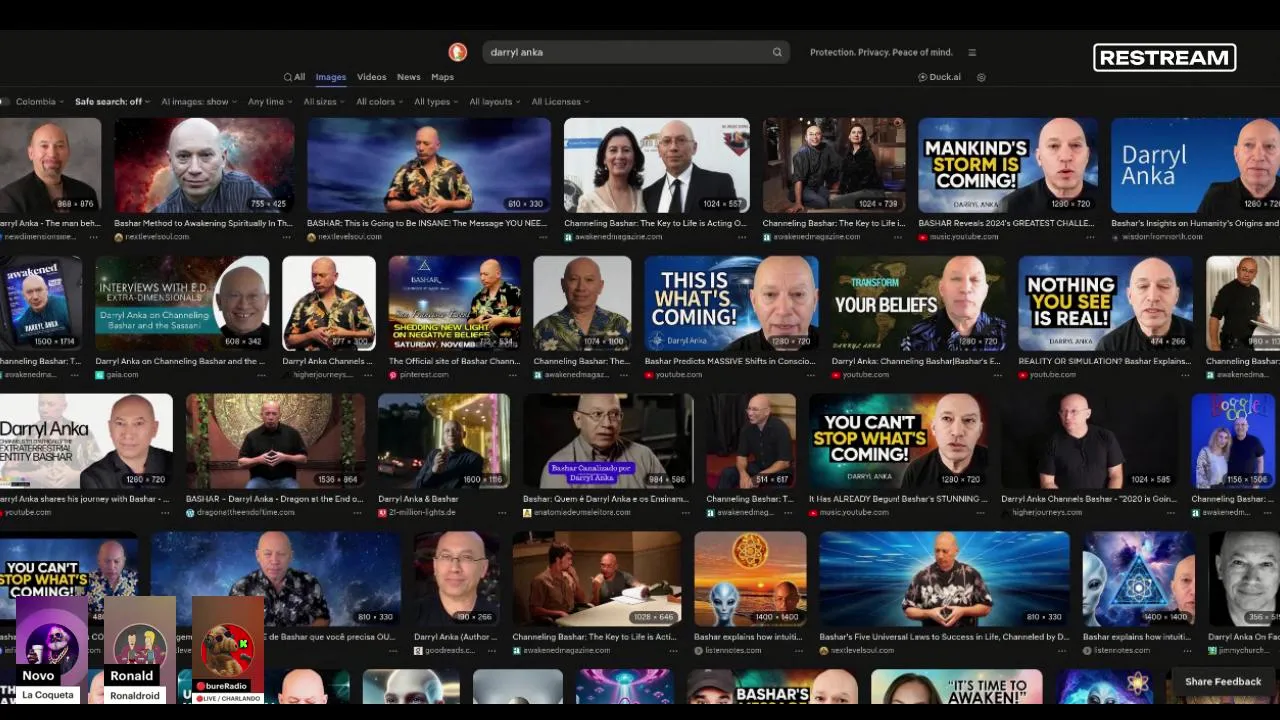Open 'BASHAR – Darryl Anka – Dragon at the End' link

[275, 499]
